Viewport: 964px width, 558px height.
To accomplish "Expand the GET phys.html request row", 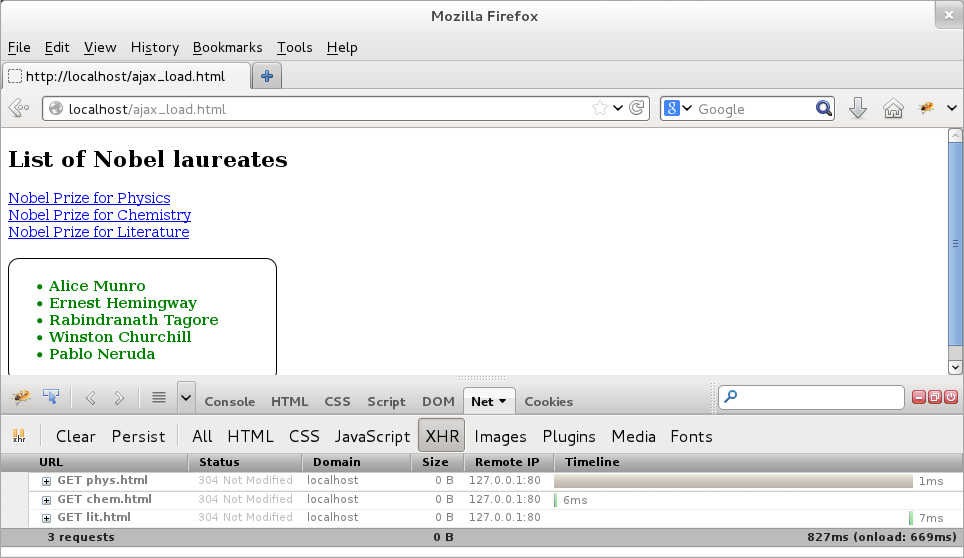I will [46, 481].
